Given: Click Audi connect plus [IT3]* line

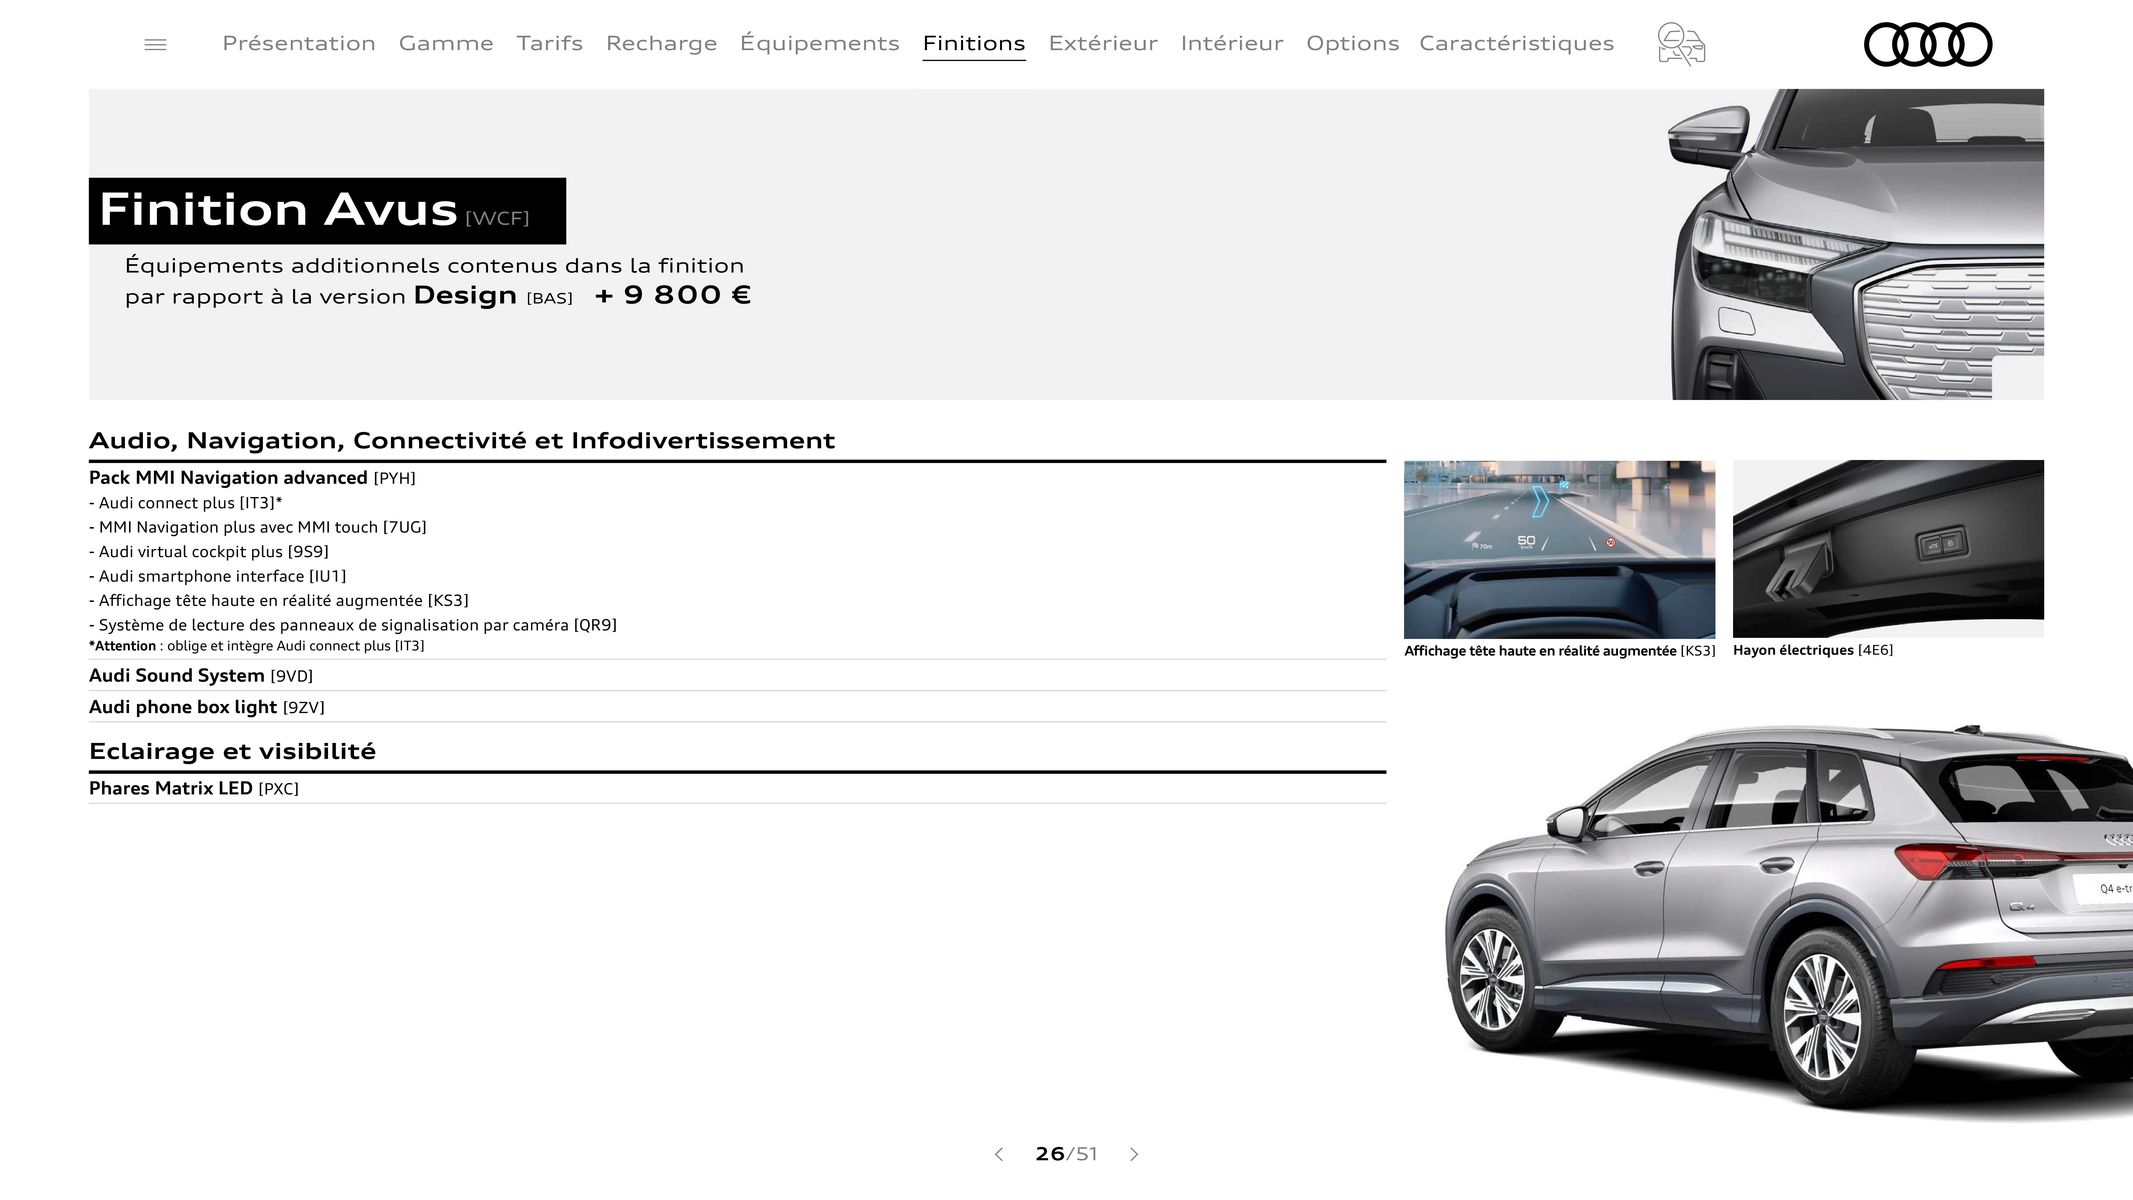Looking at the screenshot, I should click(x=186, y=503).
